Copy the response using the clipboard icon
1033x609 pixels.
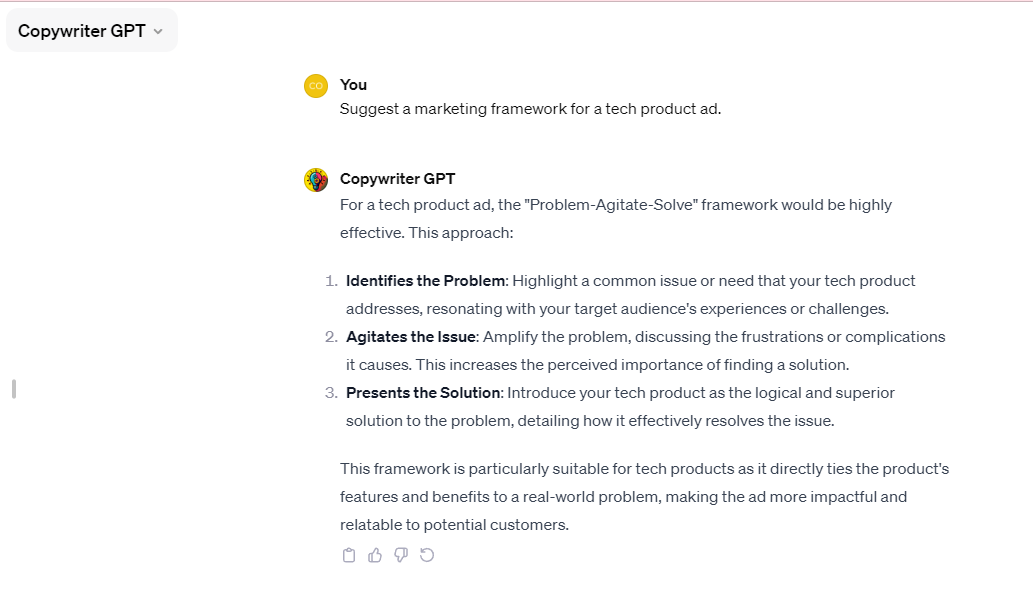(348, 555)
